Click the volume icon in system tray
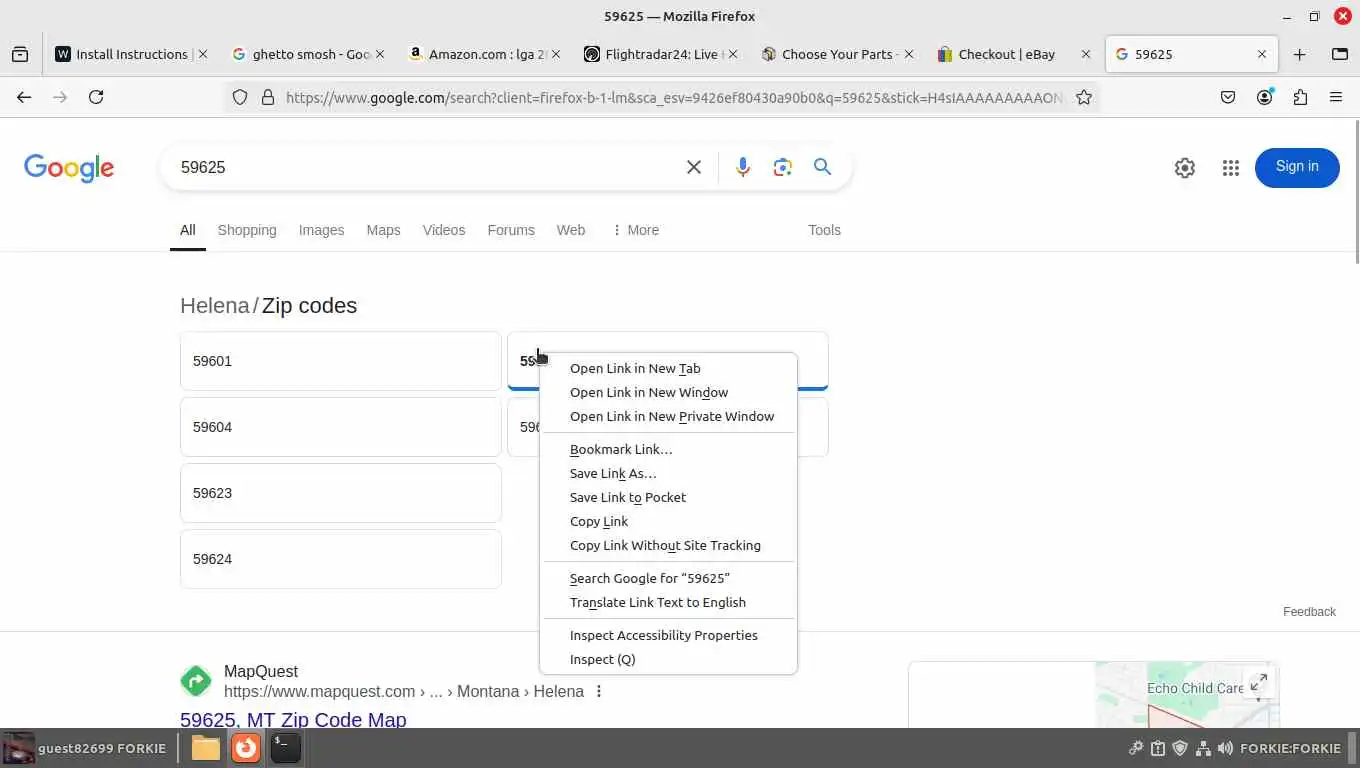This screenshot has height=768, width=1360. point(1225,748)
